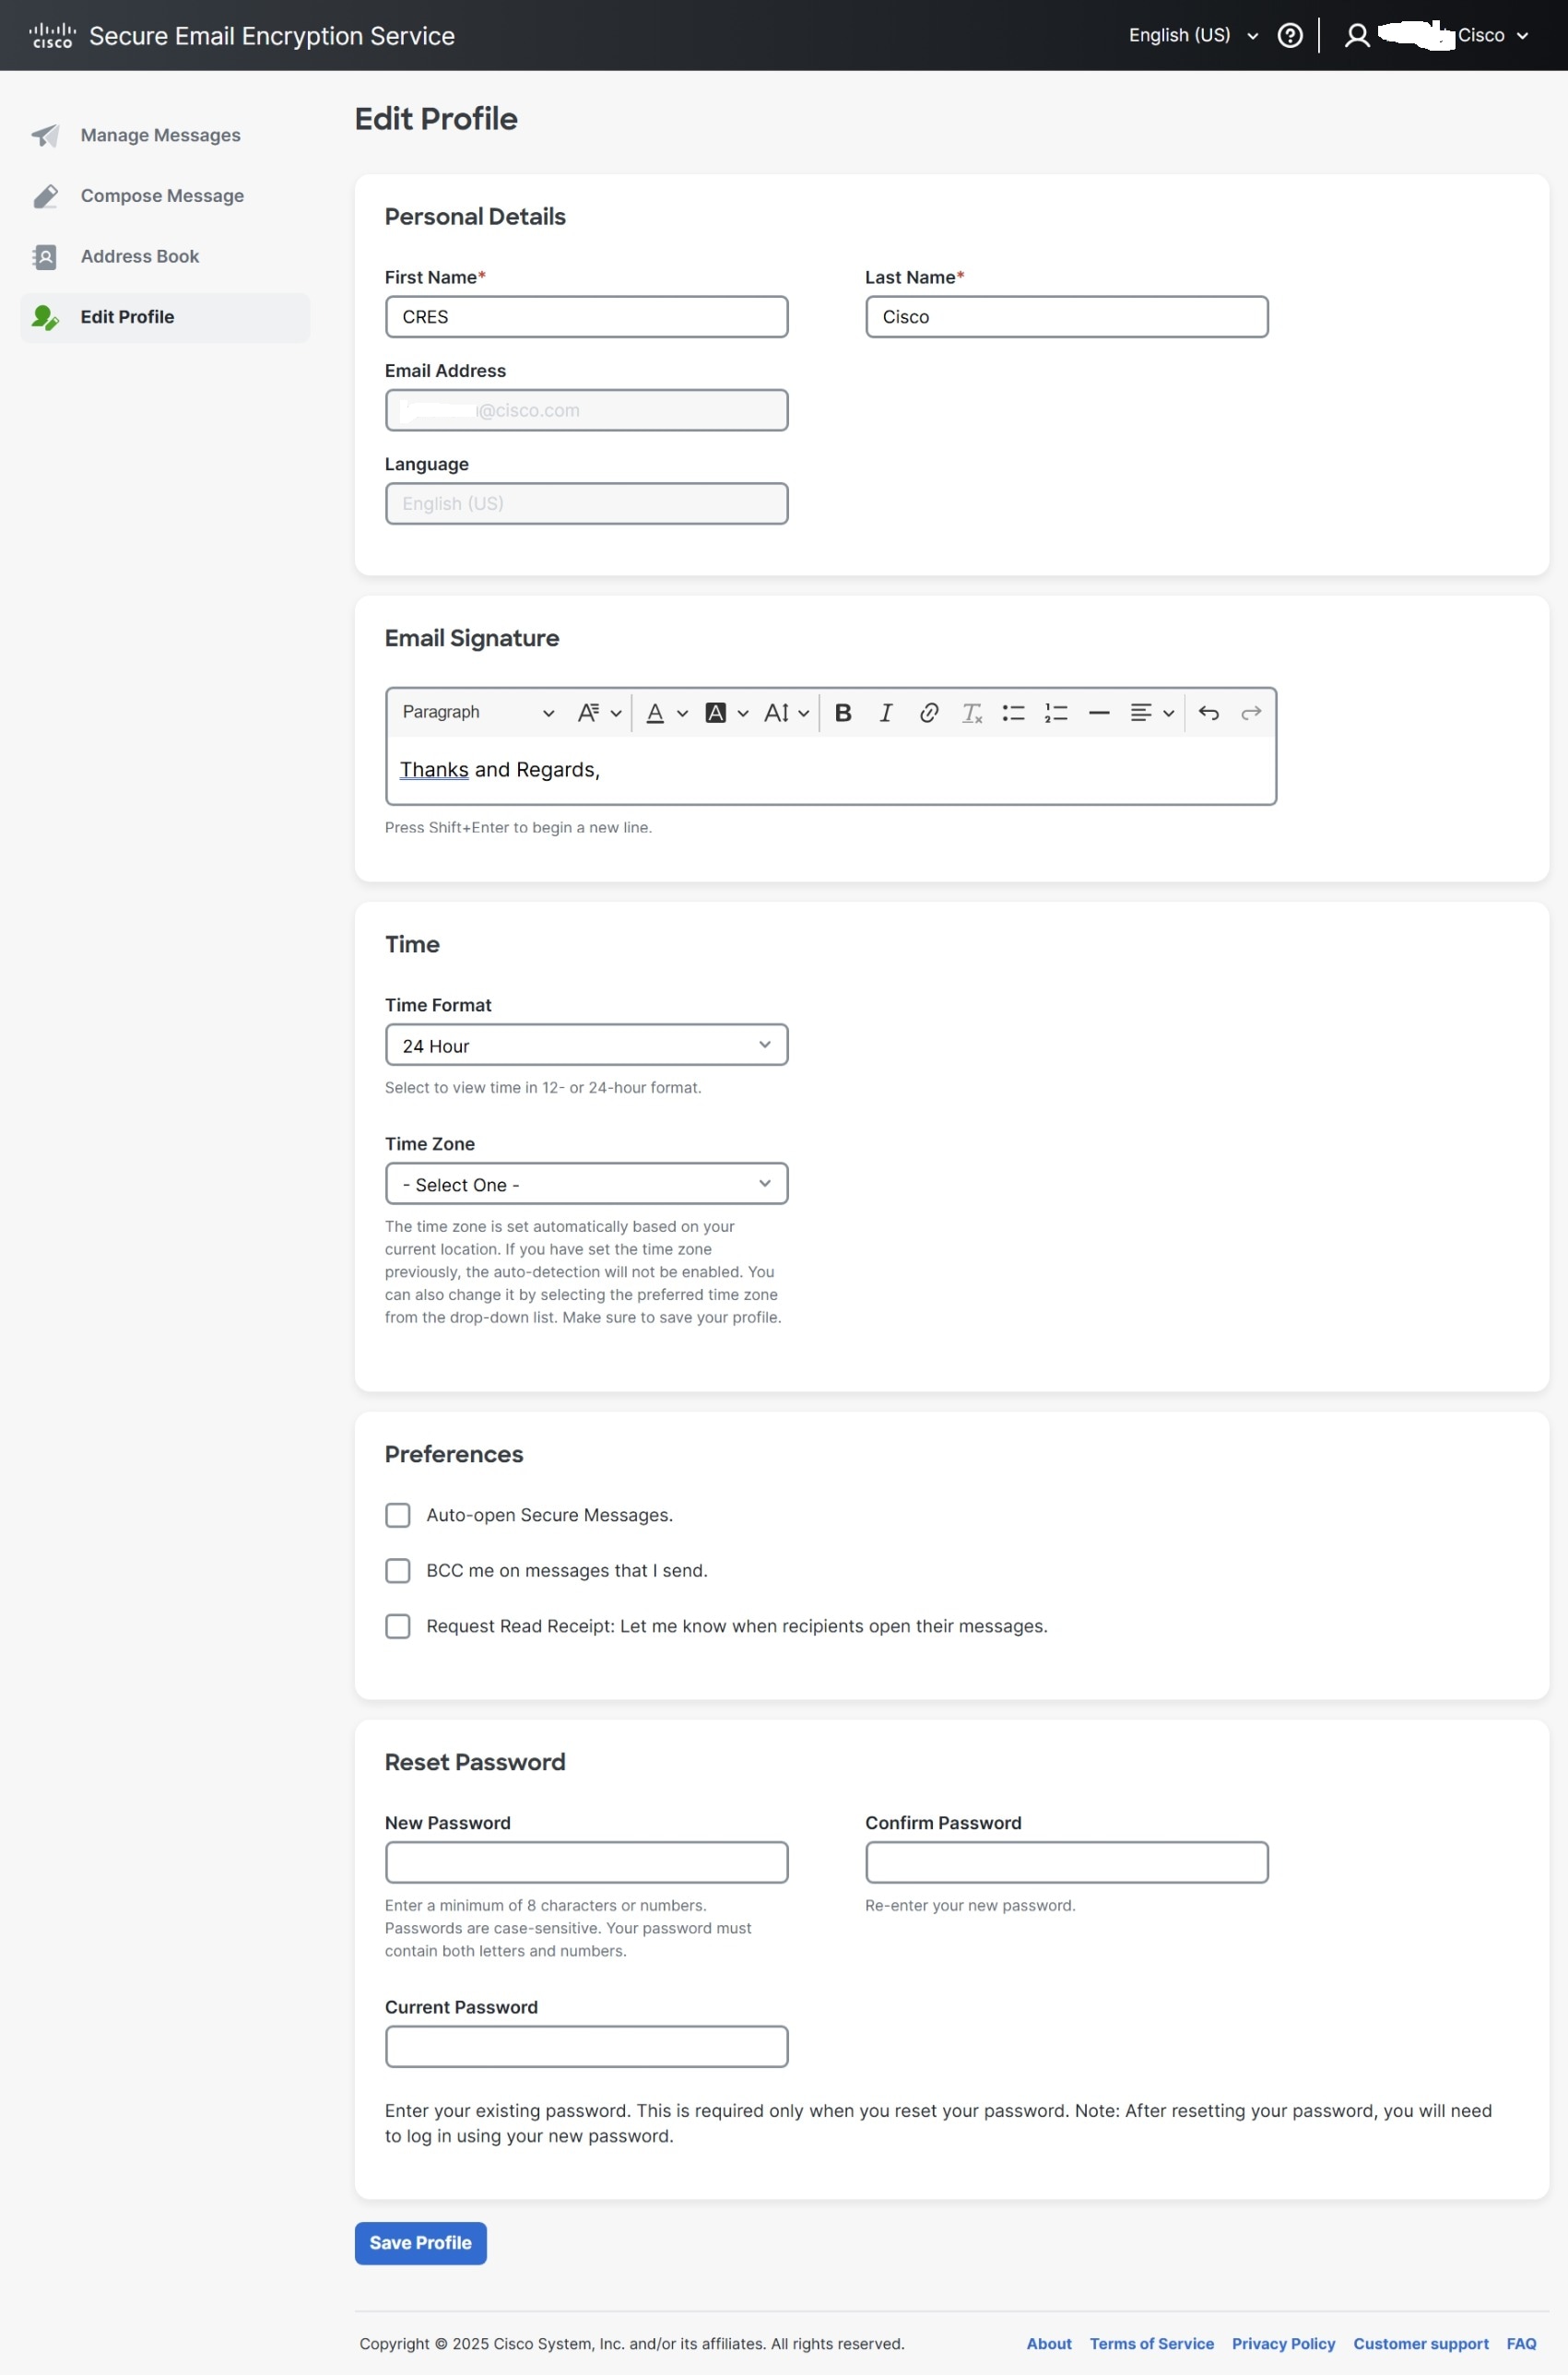Expand the background color chevron arrow
1568x2375 pixels.
coord(742,714)
